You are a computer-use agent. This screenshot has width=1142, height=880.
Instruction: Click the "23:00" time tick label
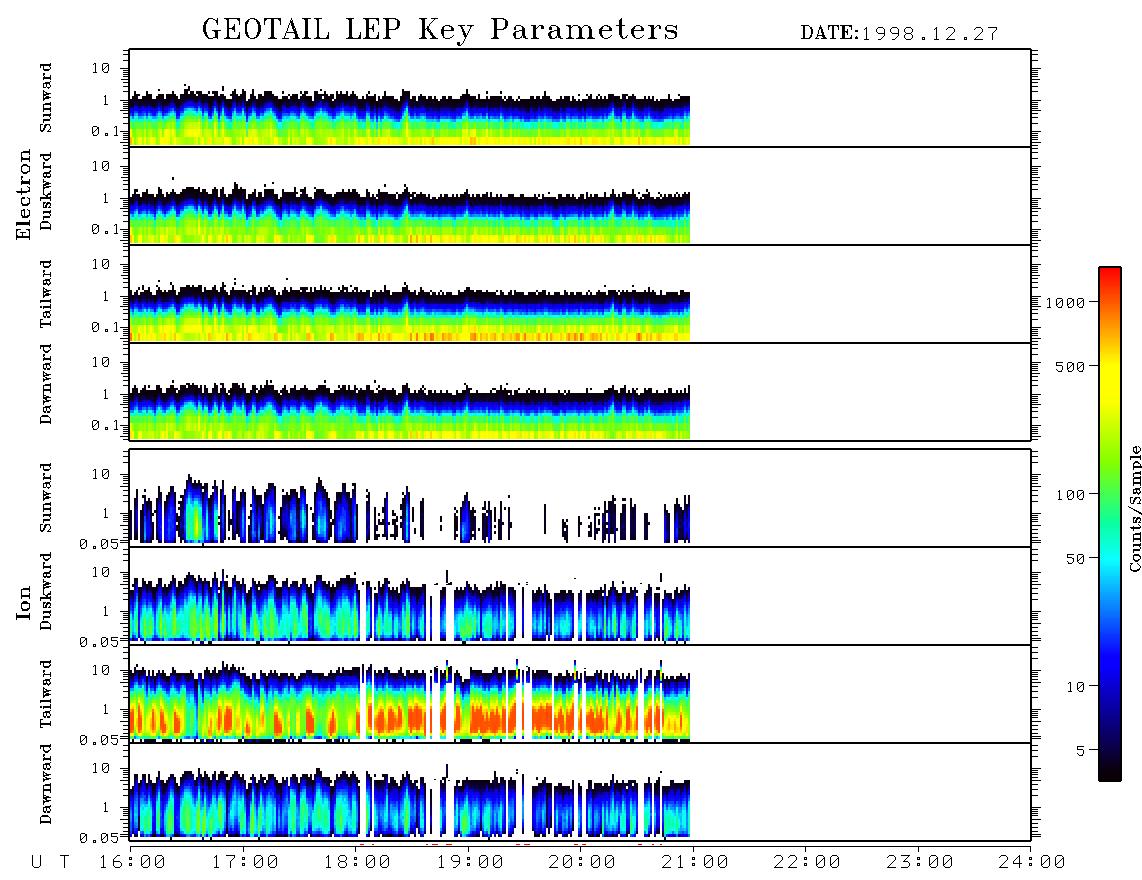coord(920,862)
